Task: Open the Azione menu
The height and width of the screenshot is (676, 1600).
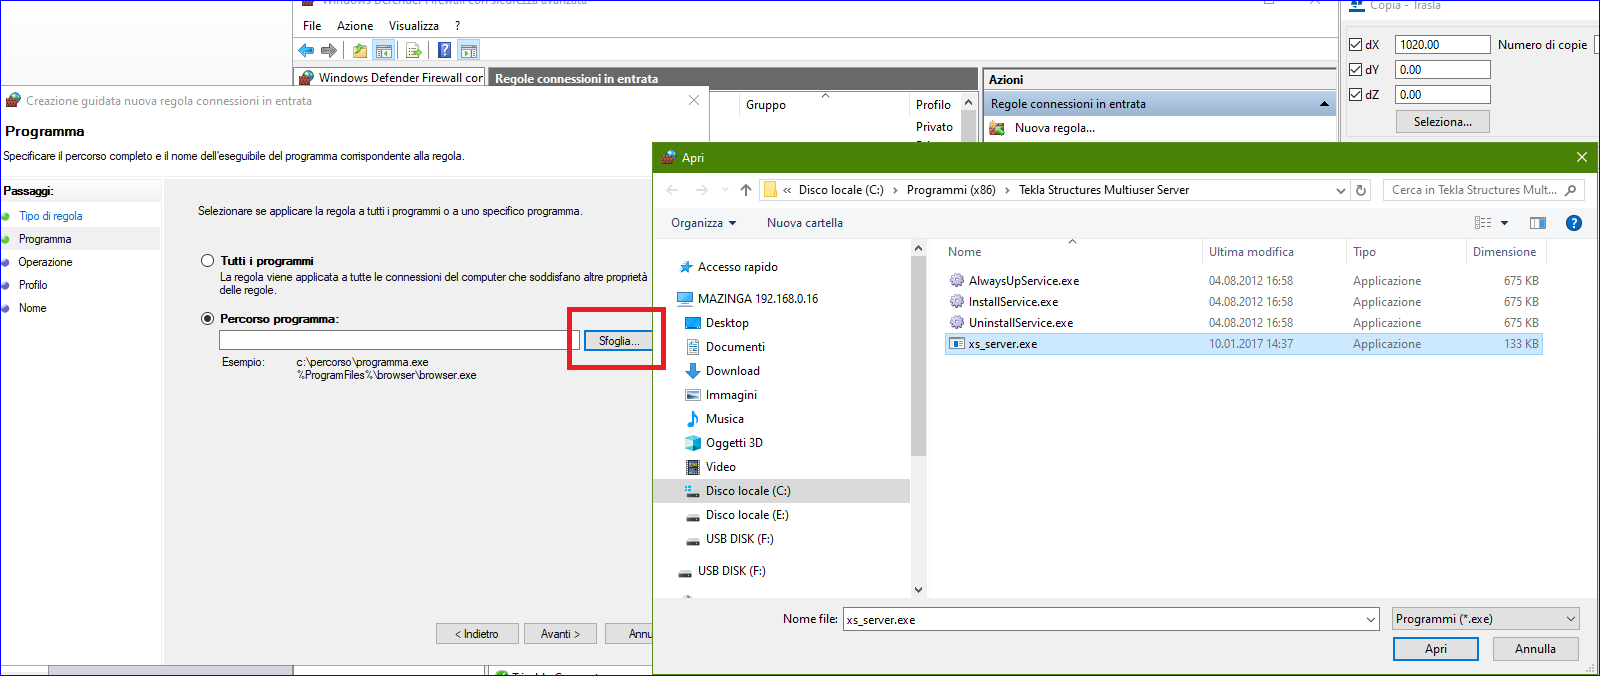Action: 355,26
